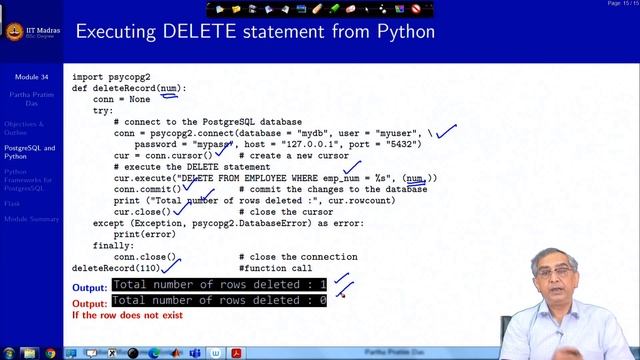Open Google Chrome from the taskbar
Image resolution: width=640 pixels, height=360 pixels.
point(51,353)
